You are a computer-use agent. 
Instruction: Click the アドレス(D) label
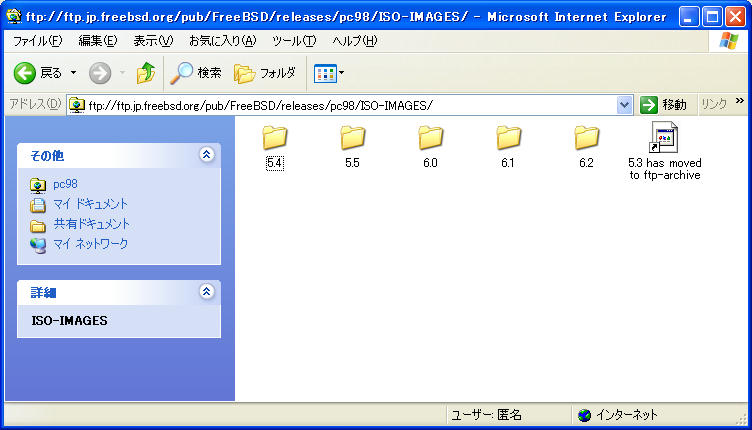[x=35, y=104]
